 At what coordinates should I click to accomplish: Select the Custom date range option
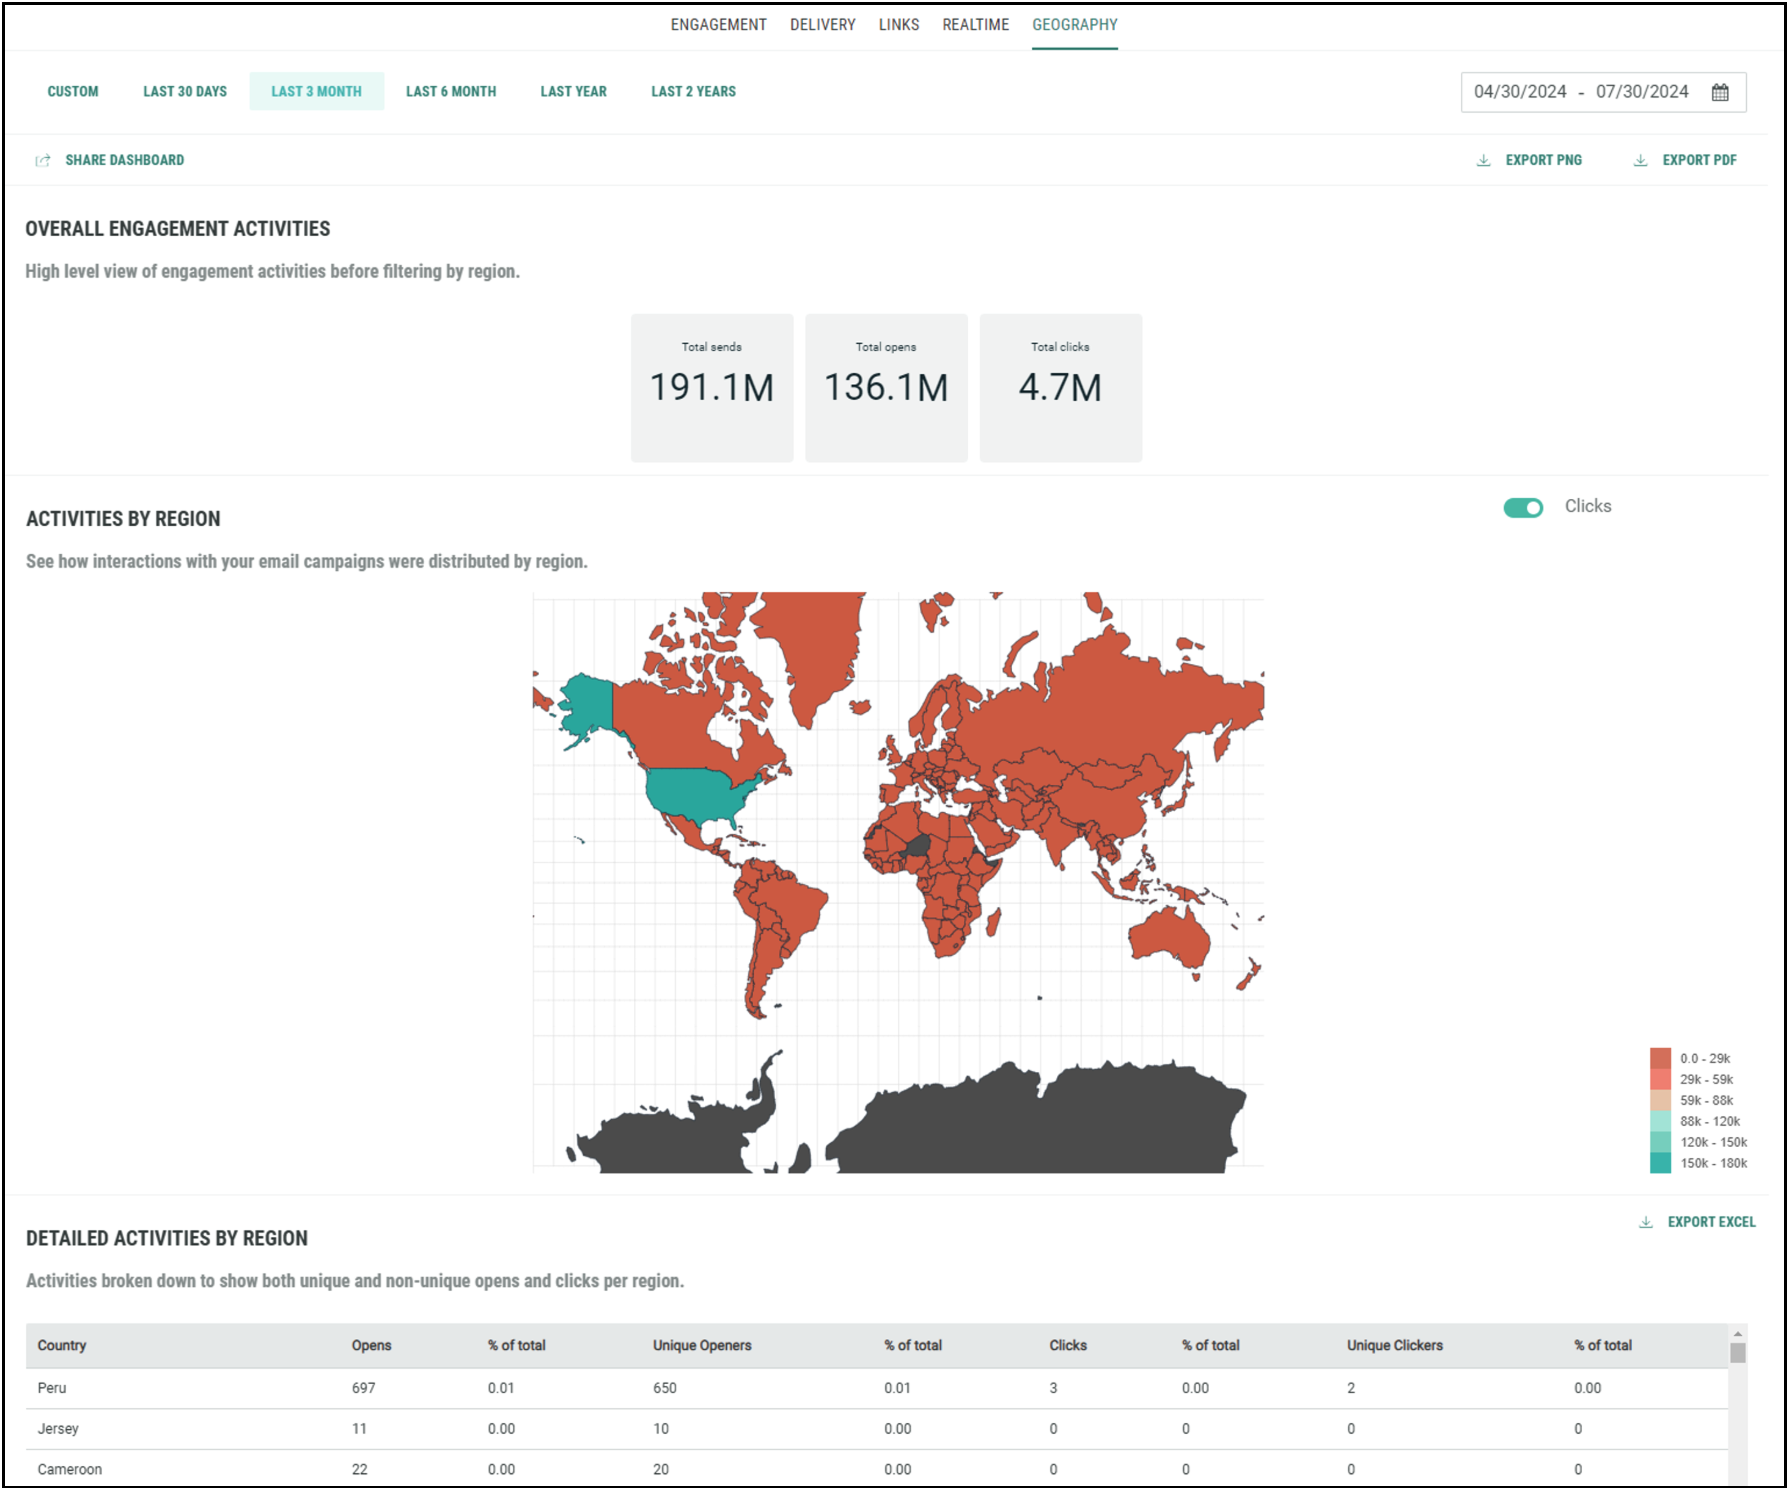pos(73,91)
